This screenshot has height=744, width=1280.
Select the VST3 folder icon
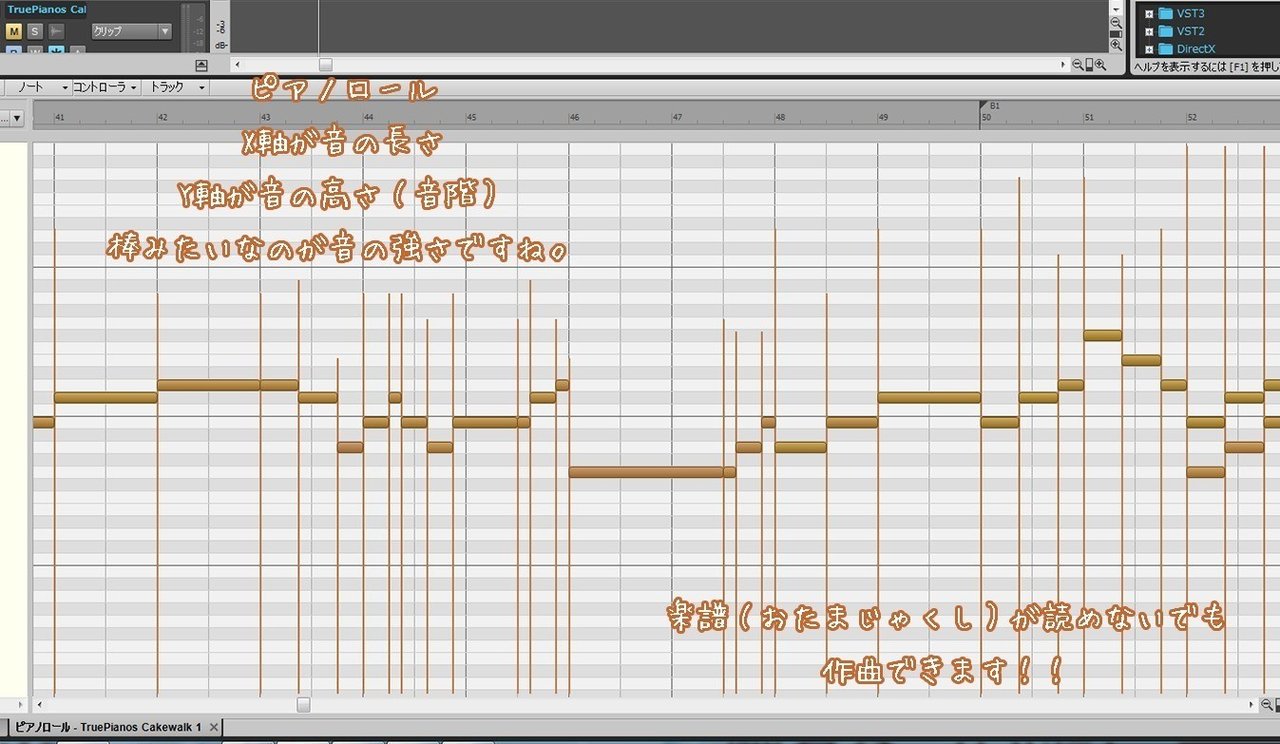pyautogui.click(x=1165, y=14)
